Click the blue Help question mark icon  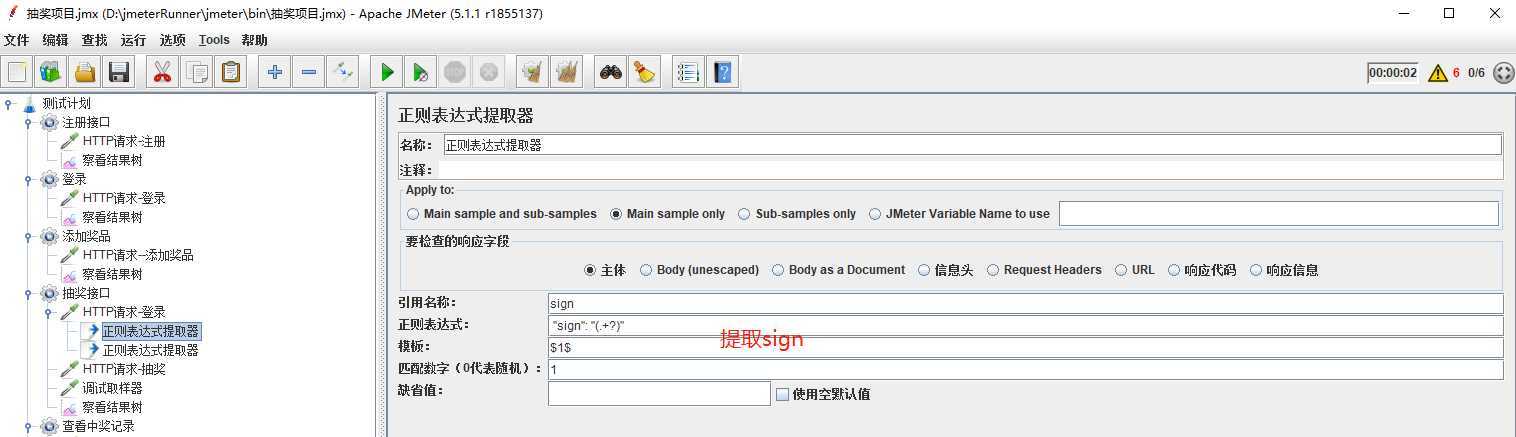pos(722,72)
